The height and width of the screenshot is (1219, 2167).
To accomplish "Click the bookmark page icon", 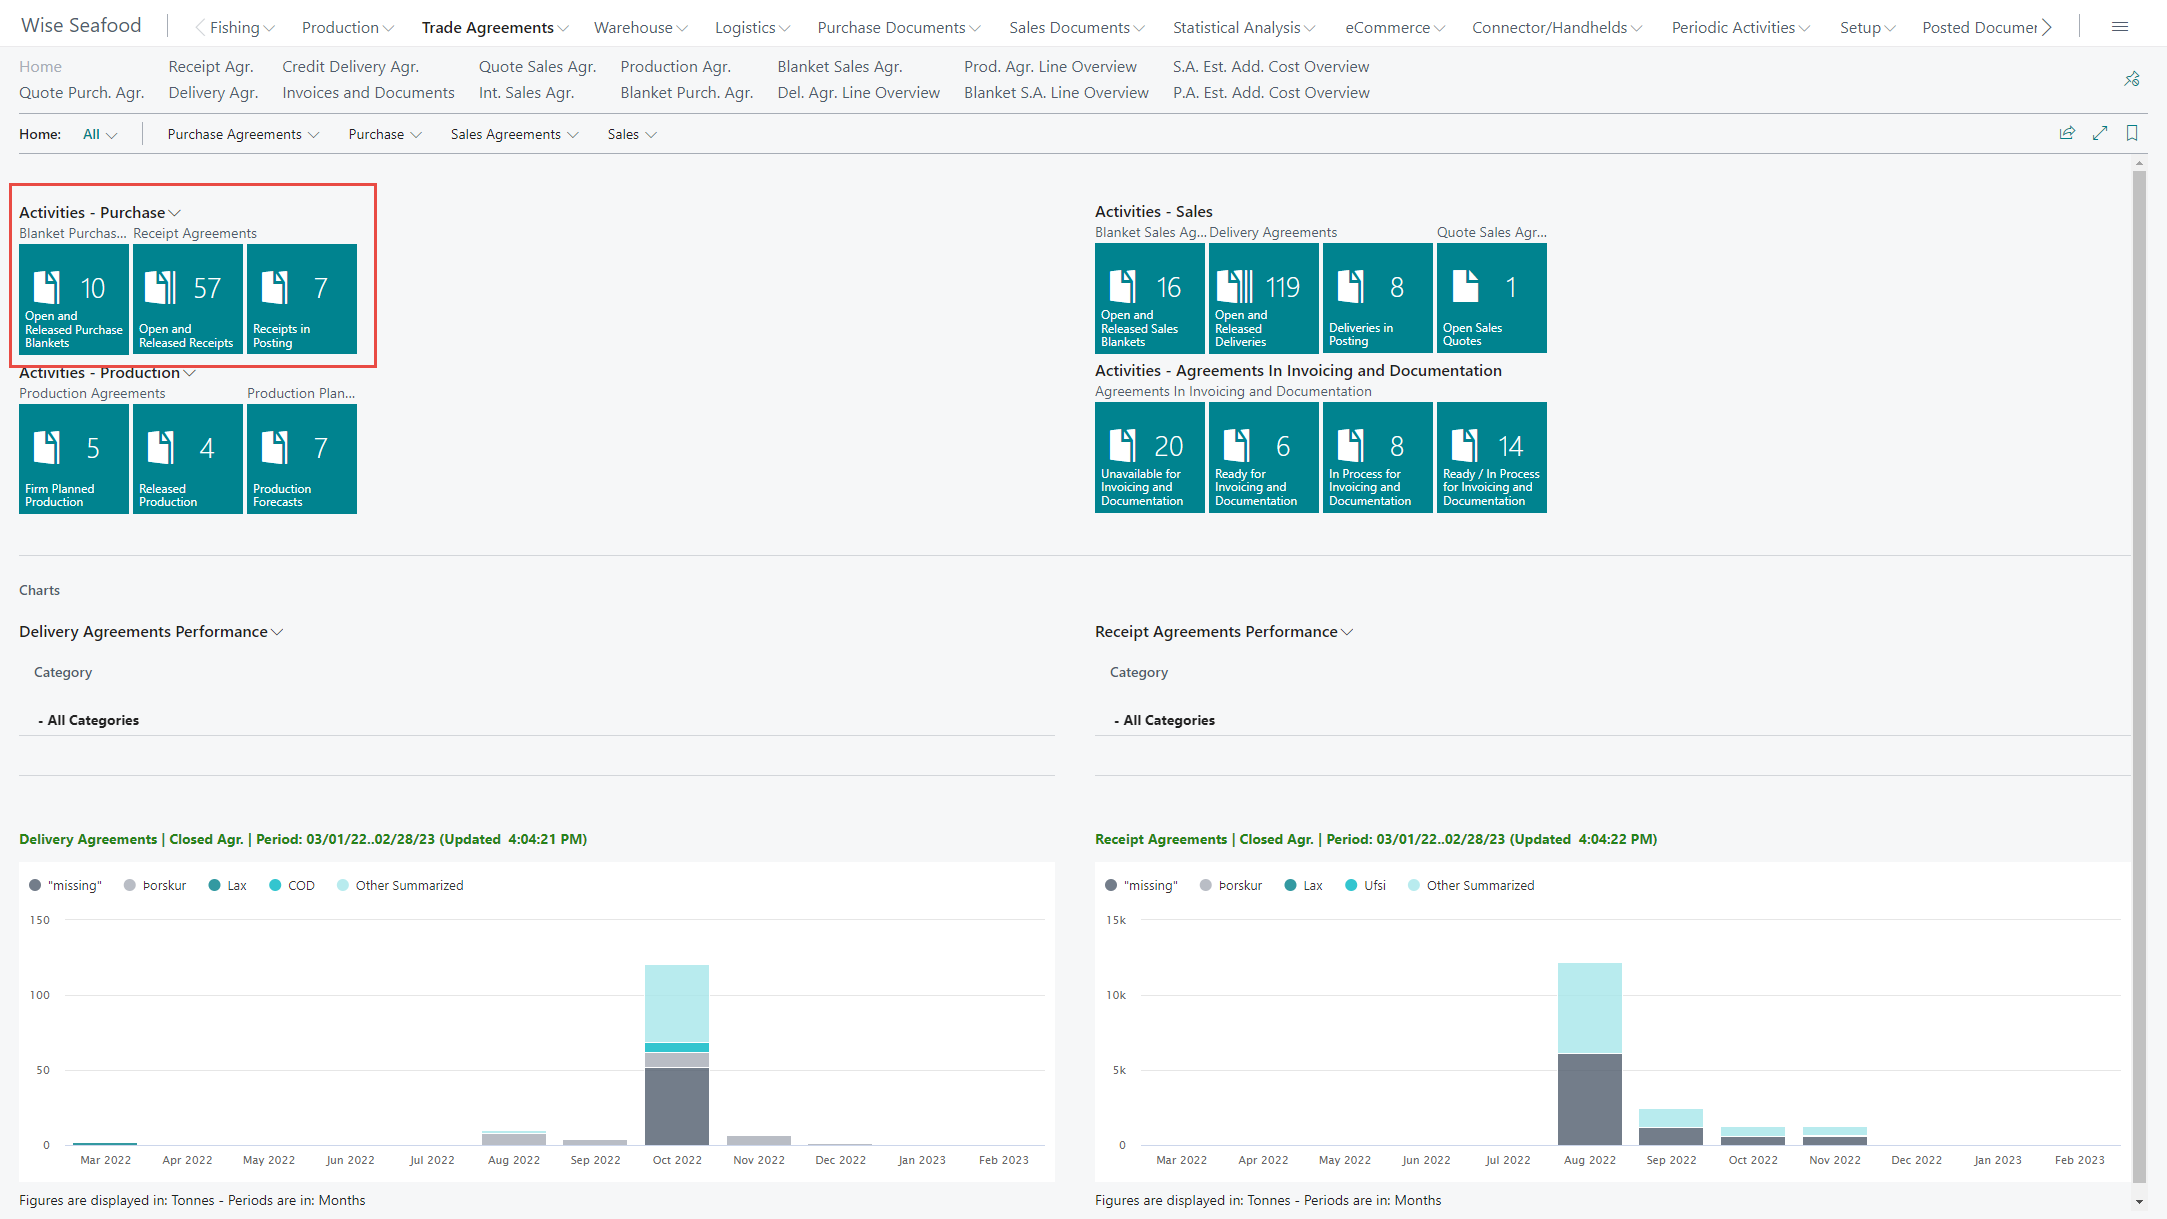I will pos(2132,133).
